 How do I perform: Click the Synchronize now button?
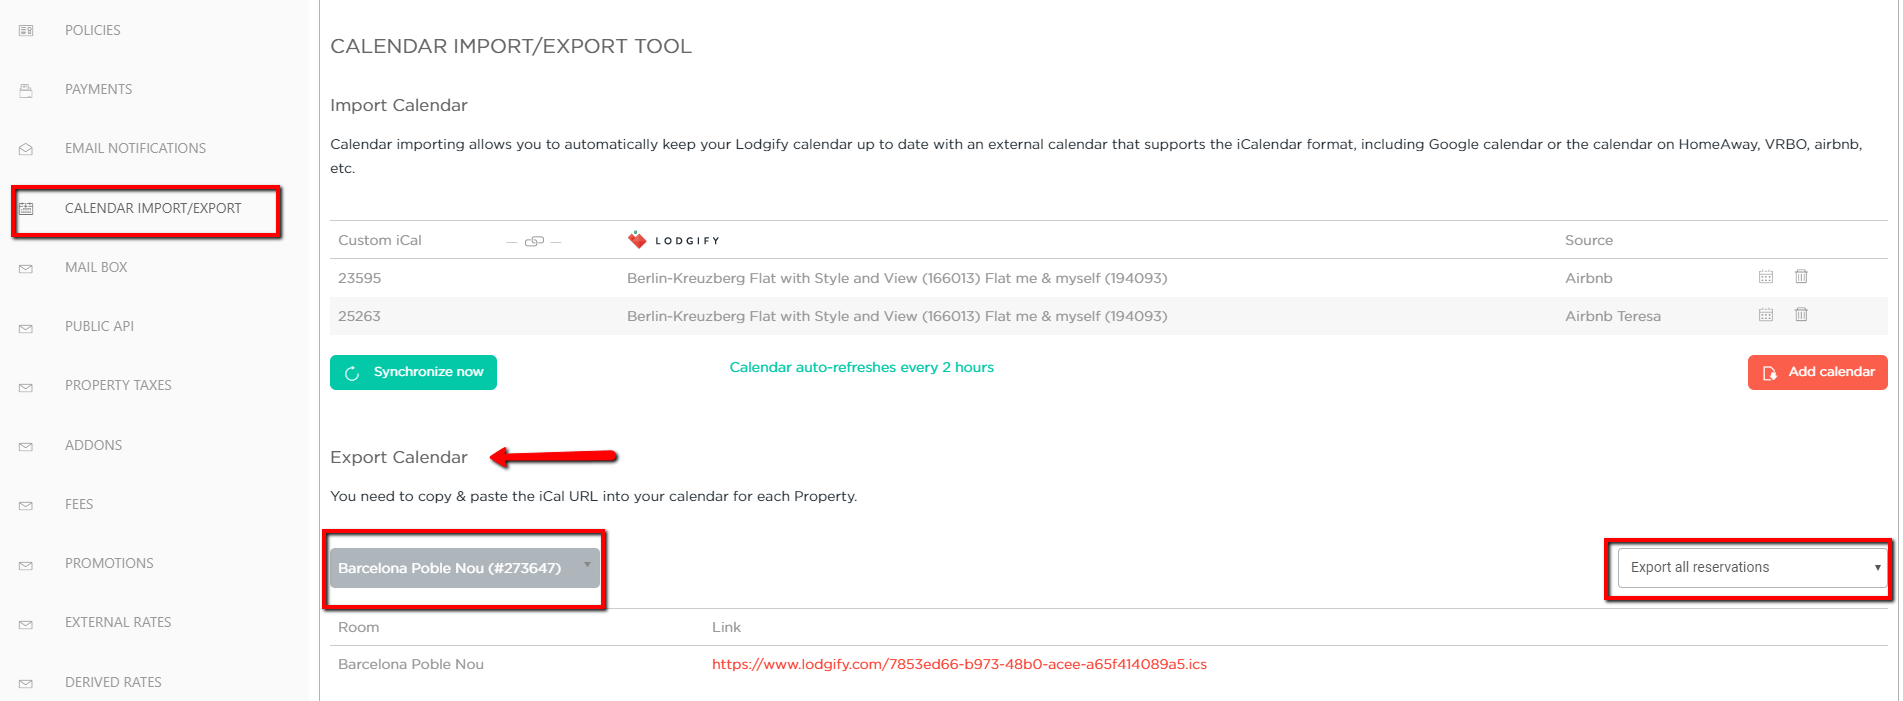point(413,372)
